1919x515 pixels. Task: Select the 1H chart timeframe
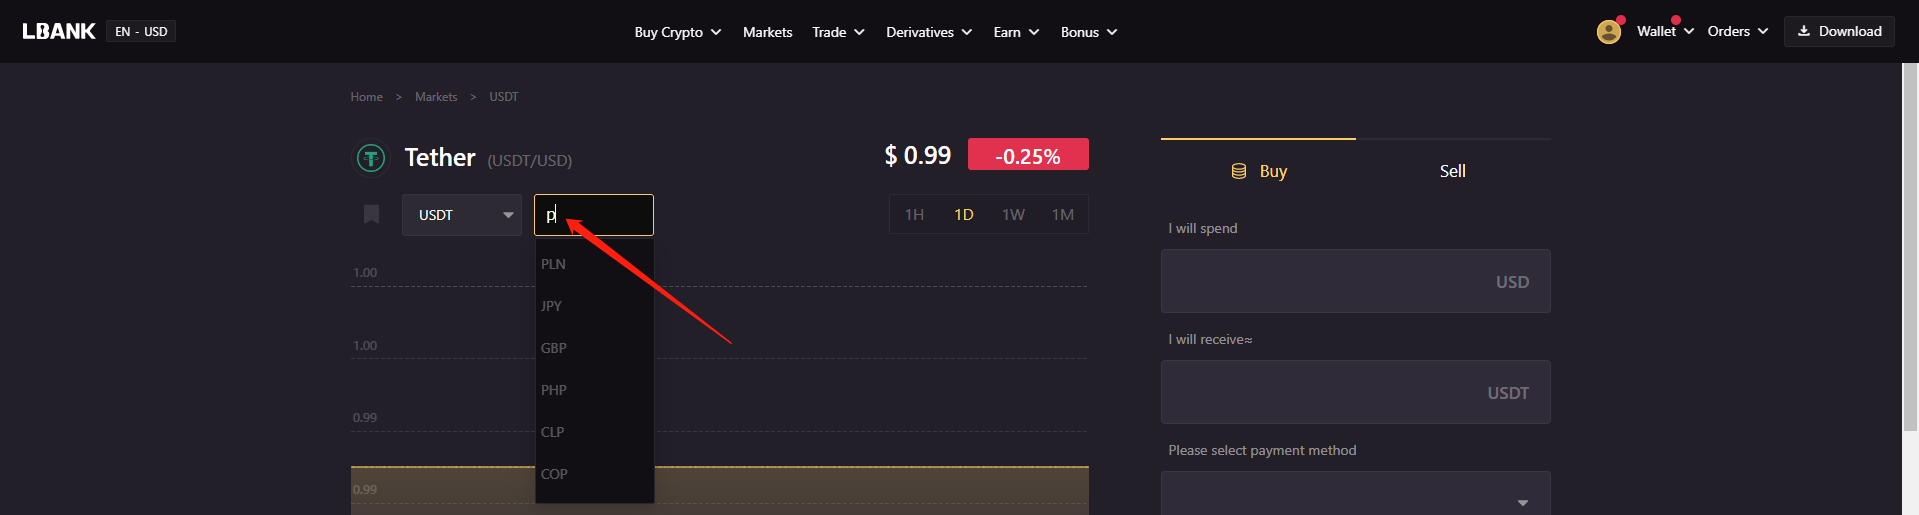[914, 215]
